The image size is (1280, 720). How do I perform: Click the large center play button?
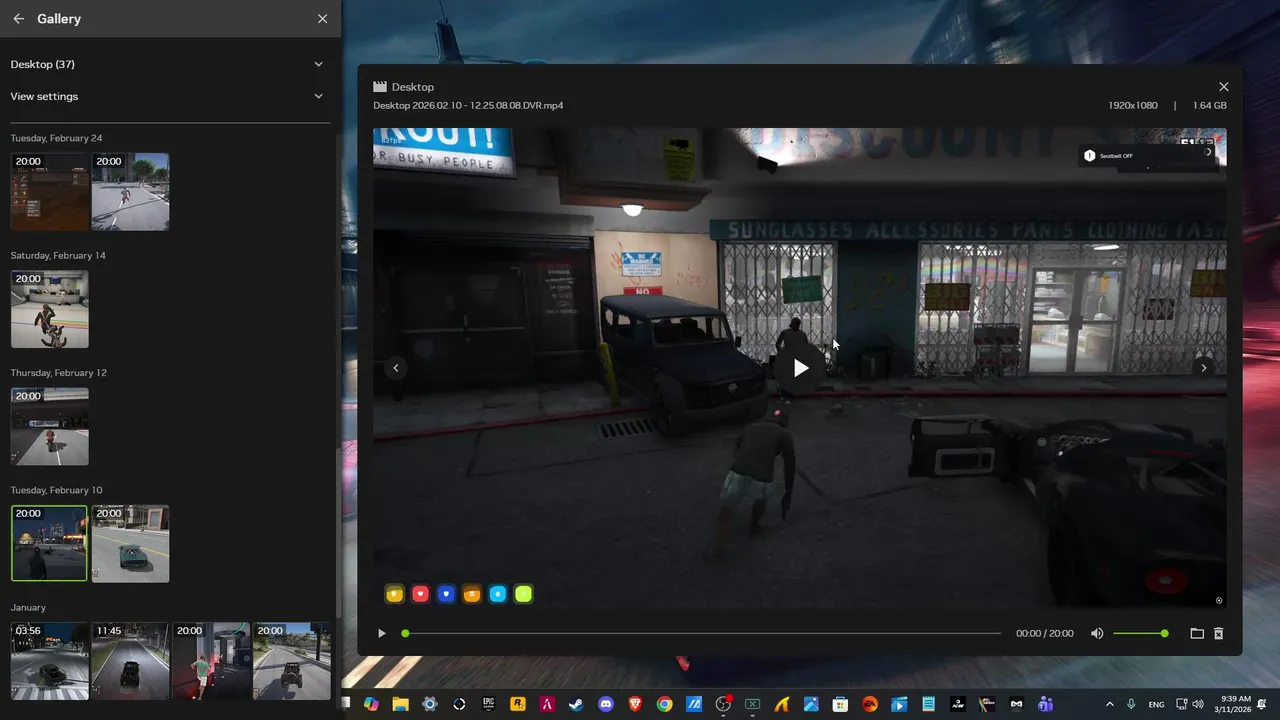(x=800, y=368)
